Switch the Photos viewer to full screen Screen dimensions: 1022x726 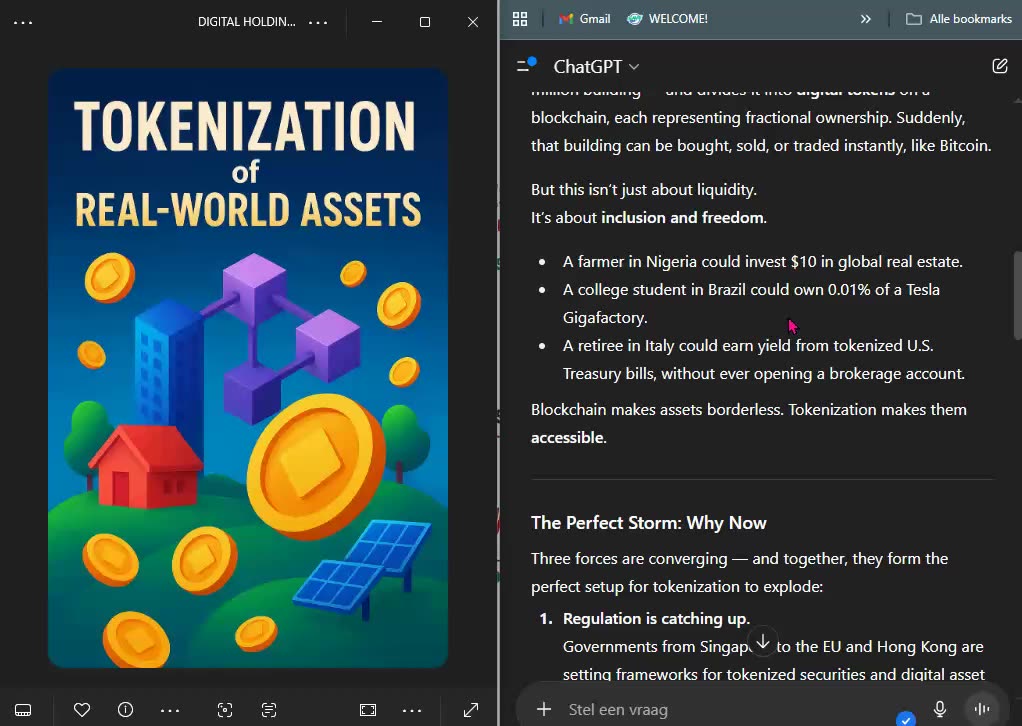coord(471,710)
